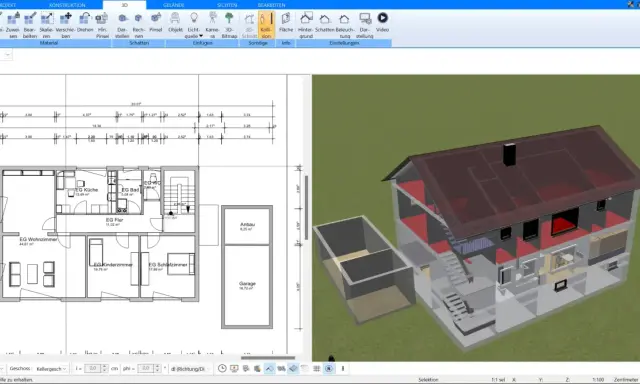This screenshot has height=384, width=640.
Task: Click the clock icon in bottom toolbar
Action: [x=222, y=368]
